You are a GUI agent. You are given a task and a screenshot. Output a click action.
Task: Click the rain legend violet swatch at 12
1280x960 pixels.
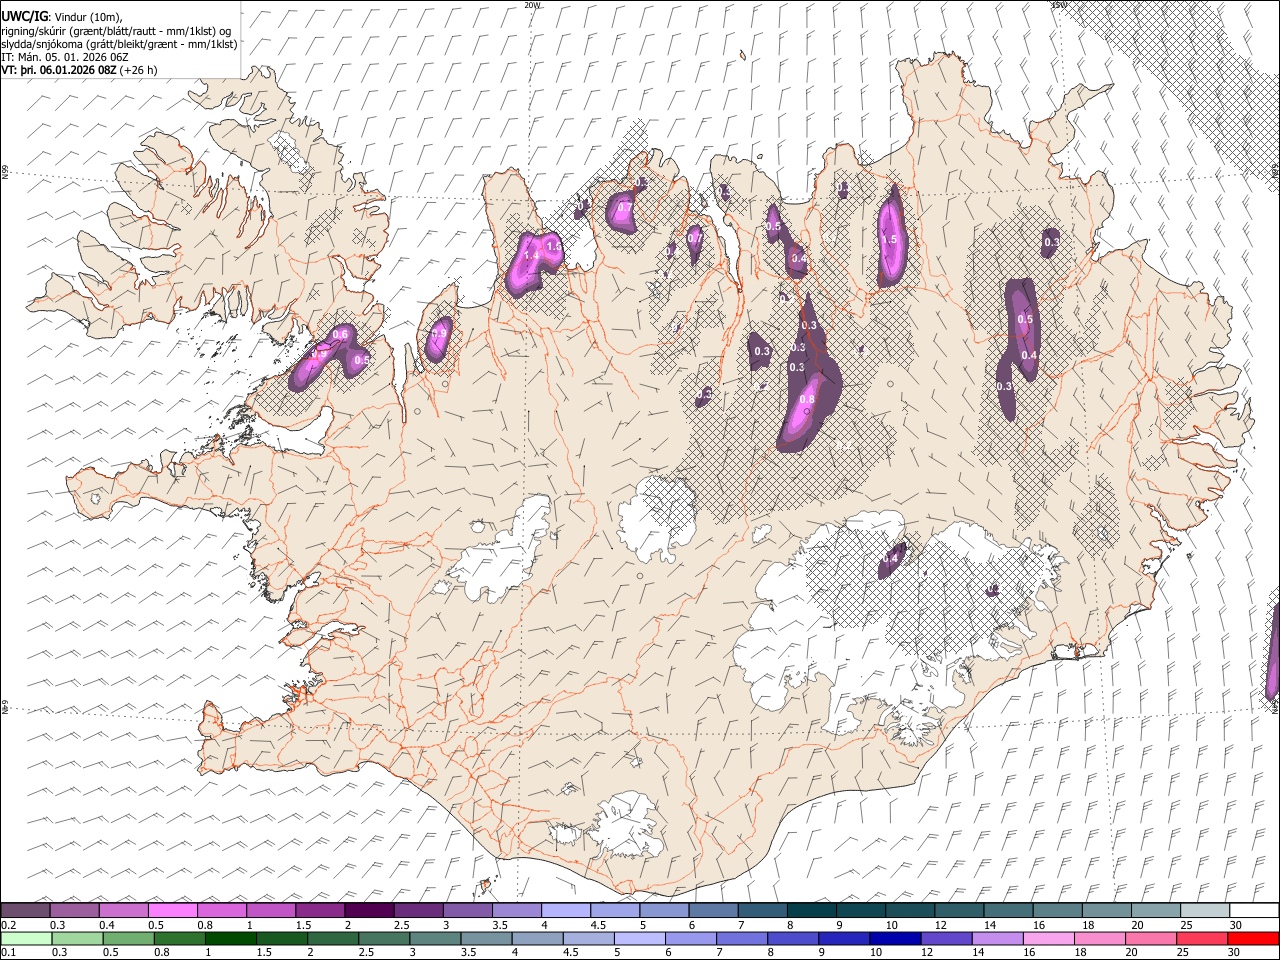(946, 938)
